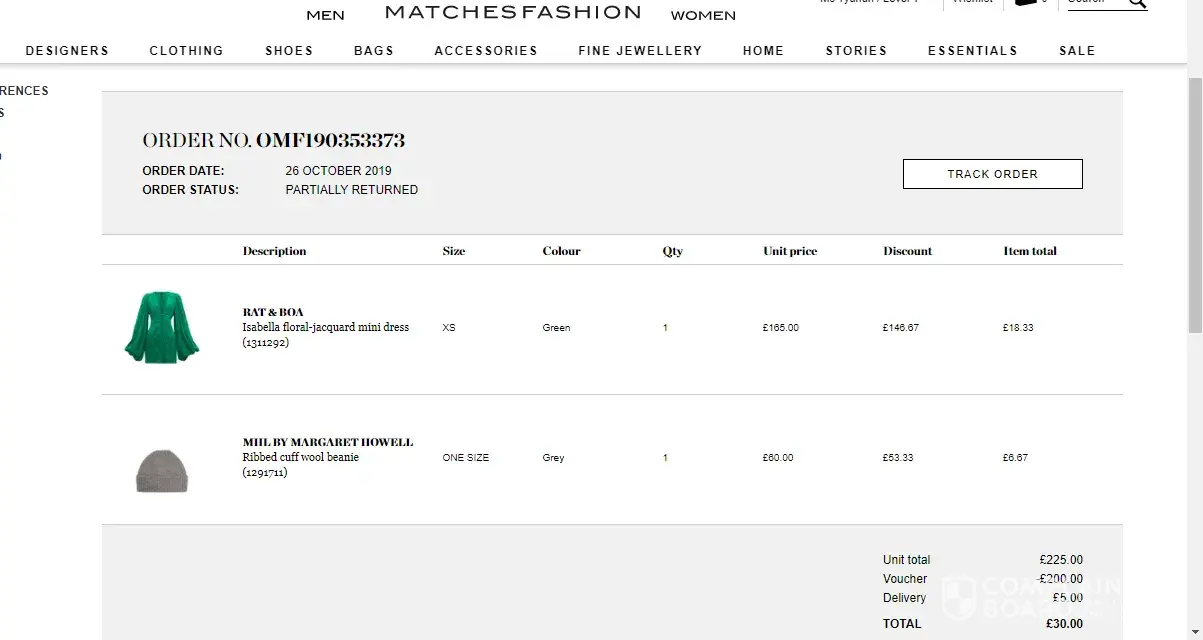The image size is (1203, 640).
Task: Click the green mini dress thumbnail
Action: point(162,327)
